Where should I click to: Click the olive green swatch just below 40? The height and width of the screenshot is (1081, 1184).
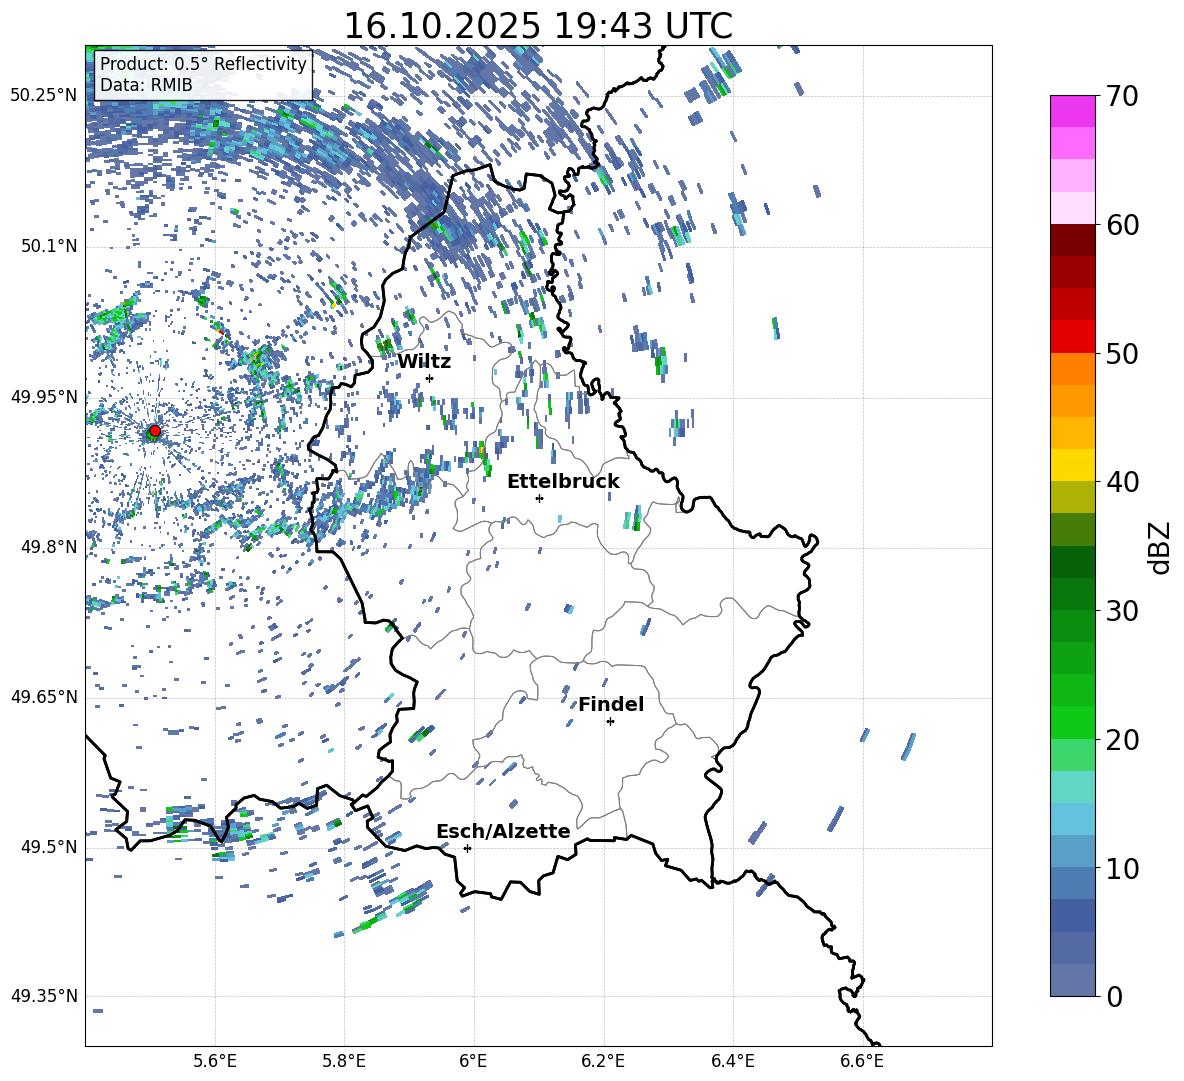1073,497
